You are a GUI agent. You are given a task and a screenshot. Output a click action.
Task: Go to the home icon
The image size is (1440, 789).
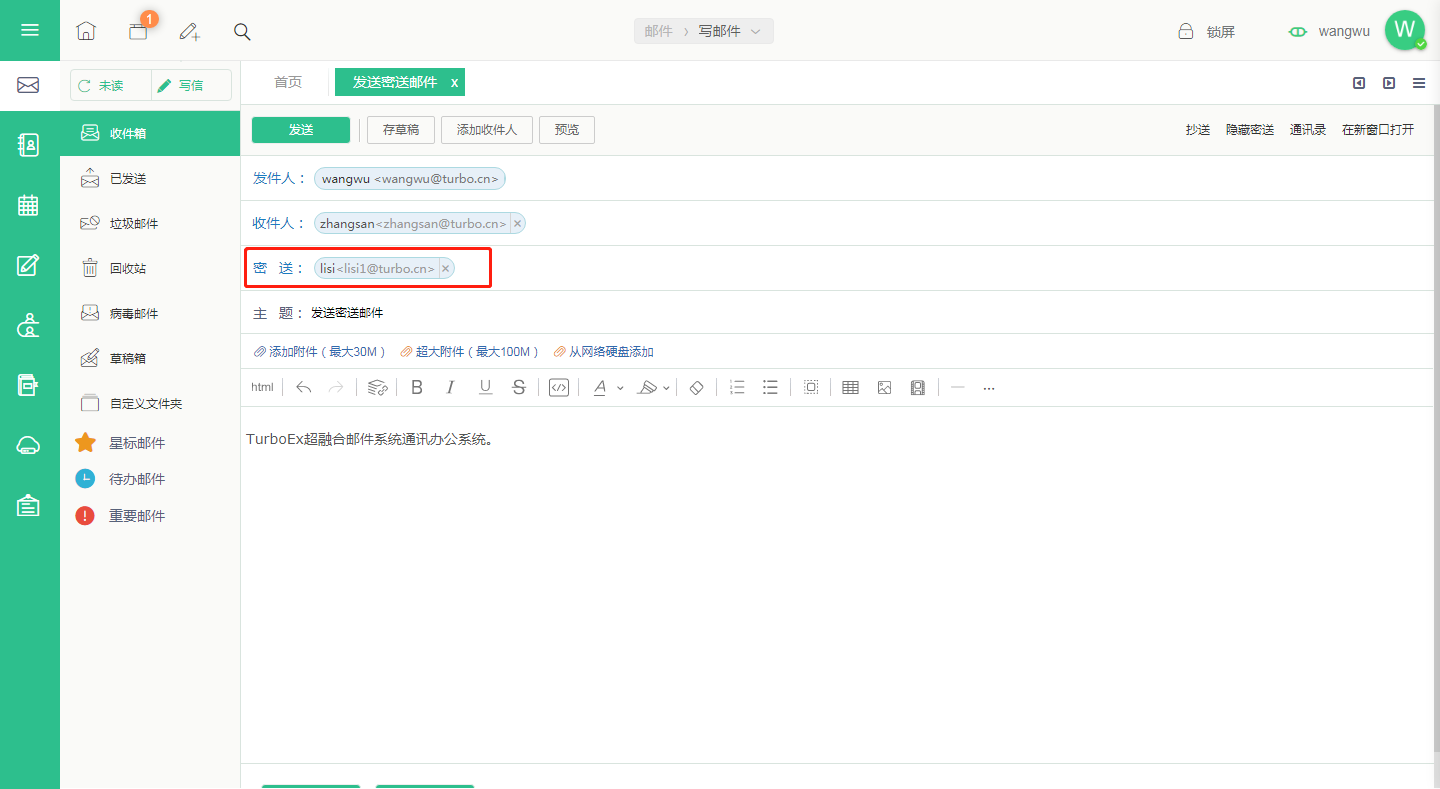[x=86, y=31]
